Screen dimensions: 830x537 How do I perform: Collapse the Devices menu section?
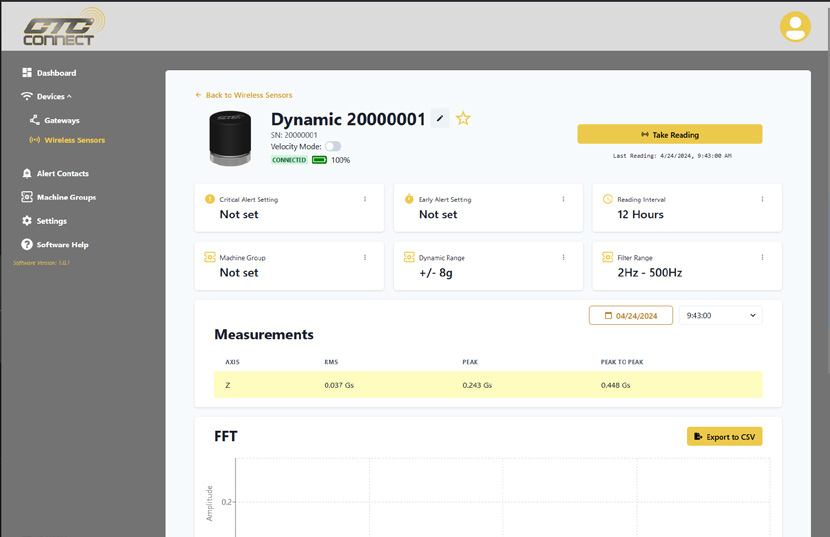point(69,96)
